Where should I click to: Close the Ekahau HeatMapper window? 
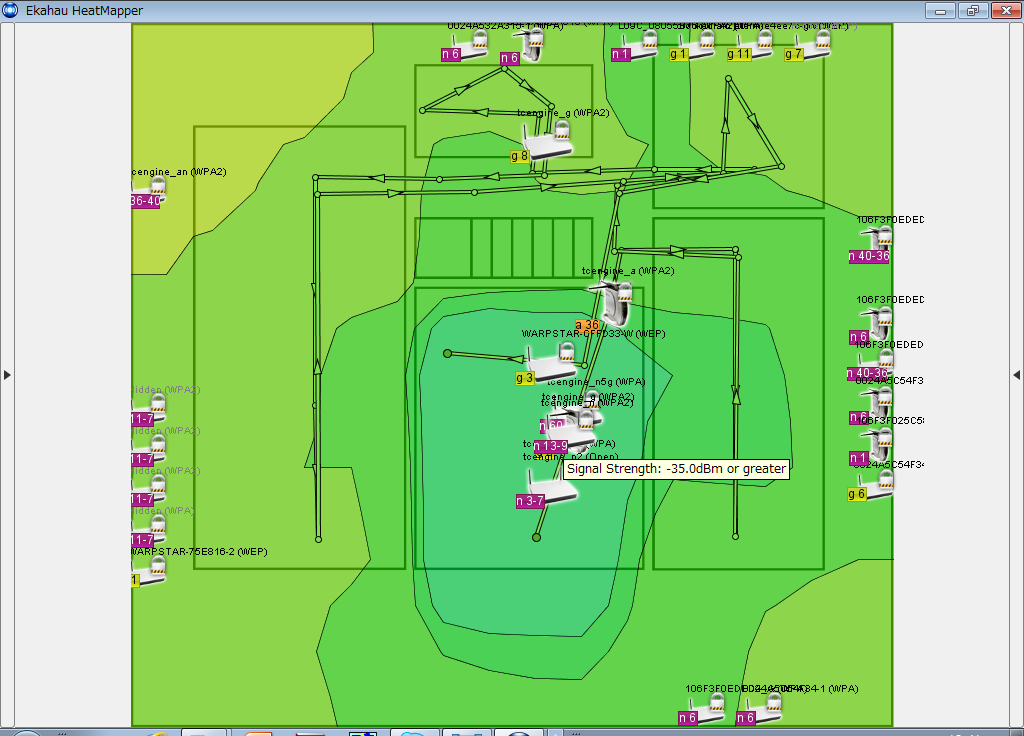1006,10
